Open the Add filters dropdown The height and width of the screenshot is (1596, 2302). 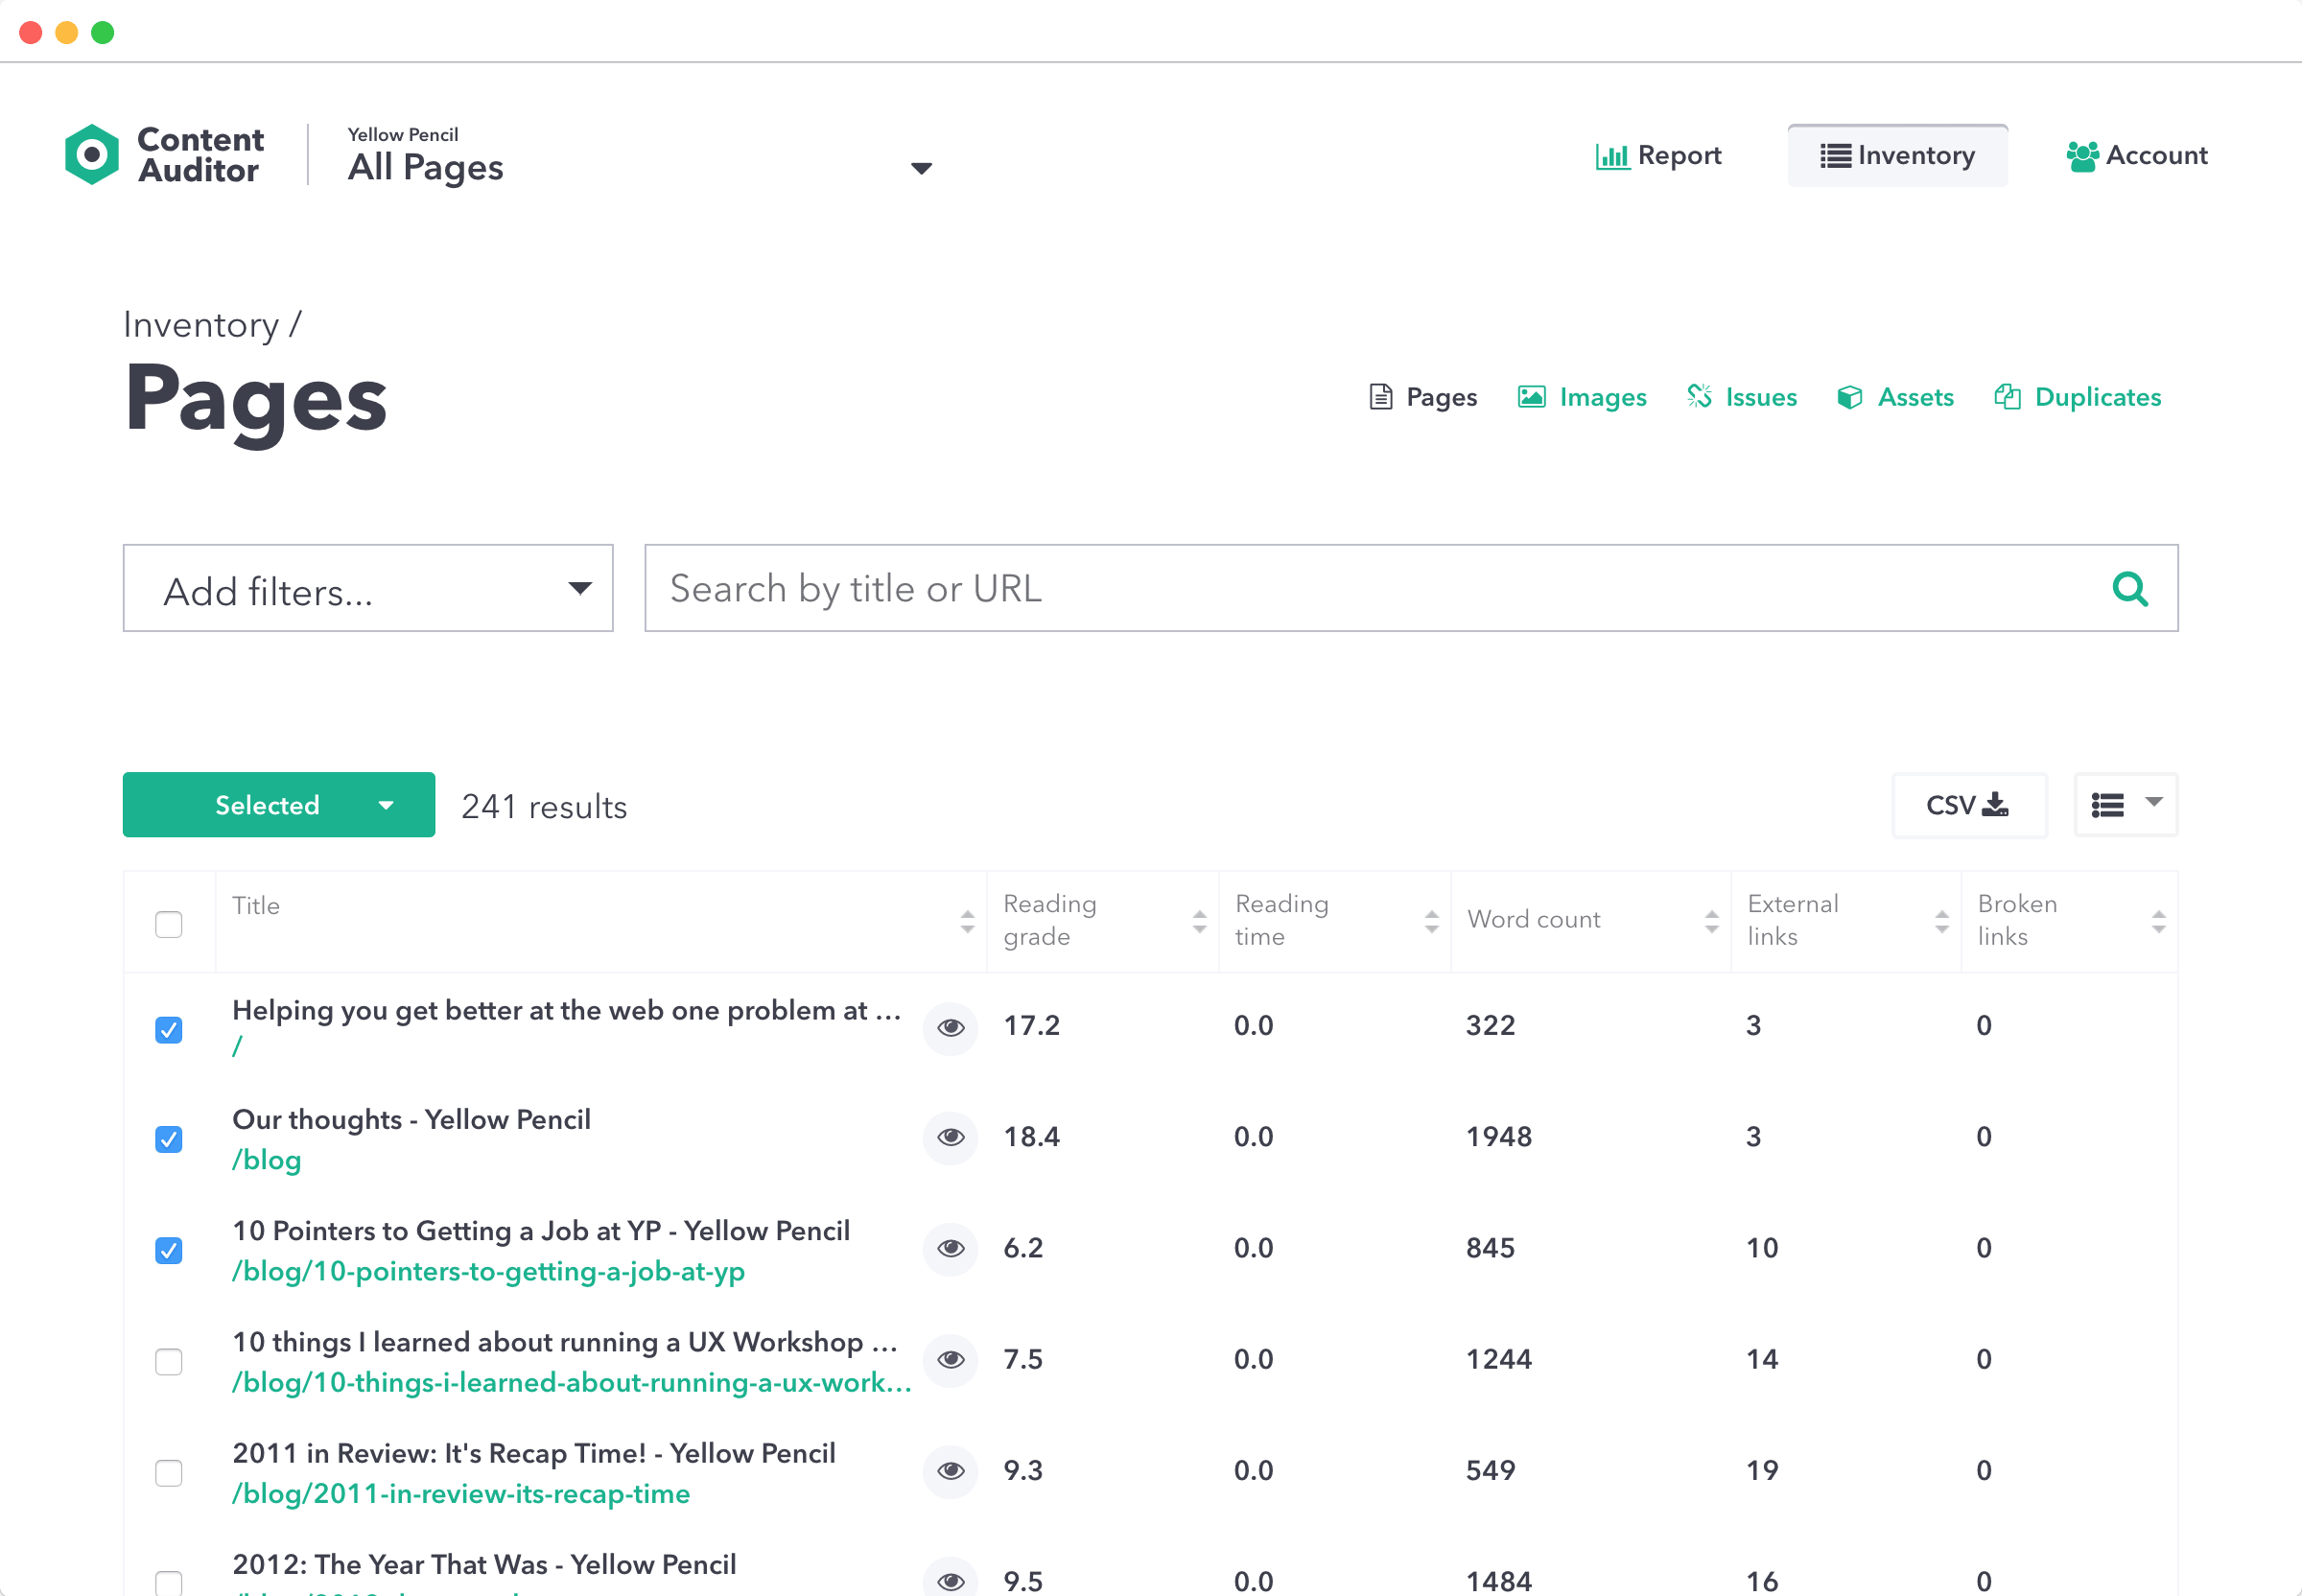click(368, 589)
